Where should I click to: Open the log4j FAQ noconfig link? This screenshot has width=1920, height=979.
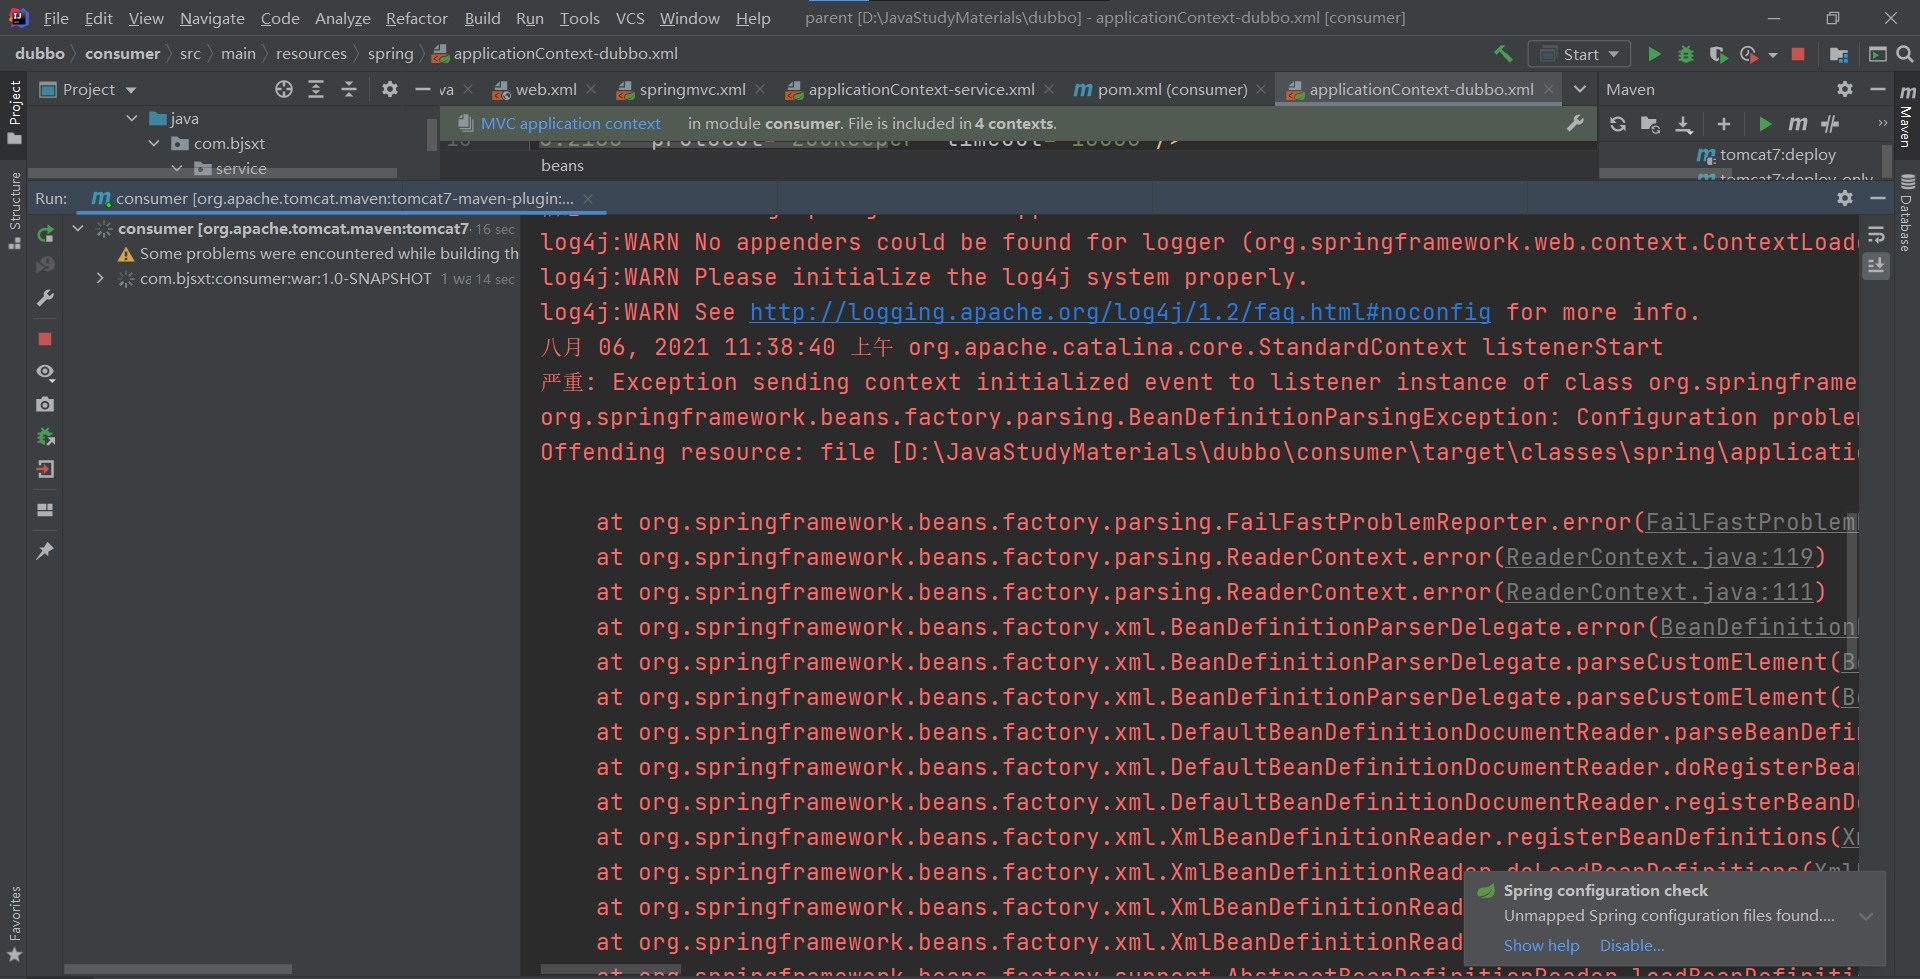1120,312
